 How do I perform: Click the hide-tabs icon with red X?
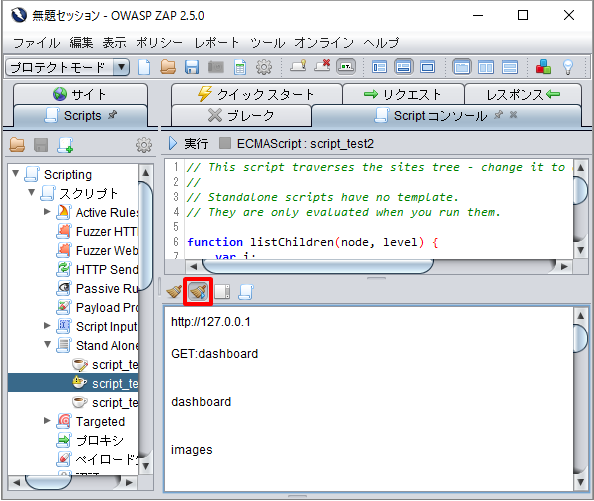[322, 67]
